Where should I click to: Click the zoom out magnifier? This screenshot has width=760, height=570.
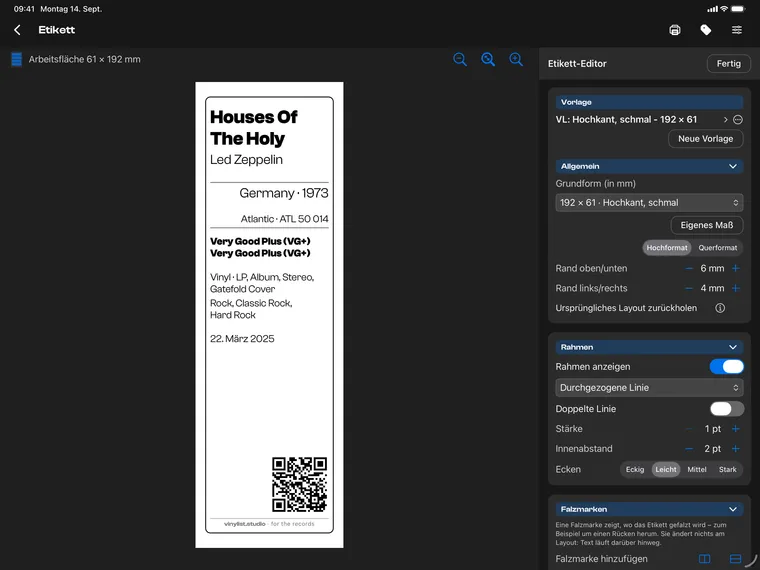coord(459,60)
